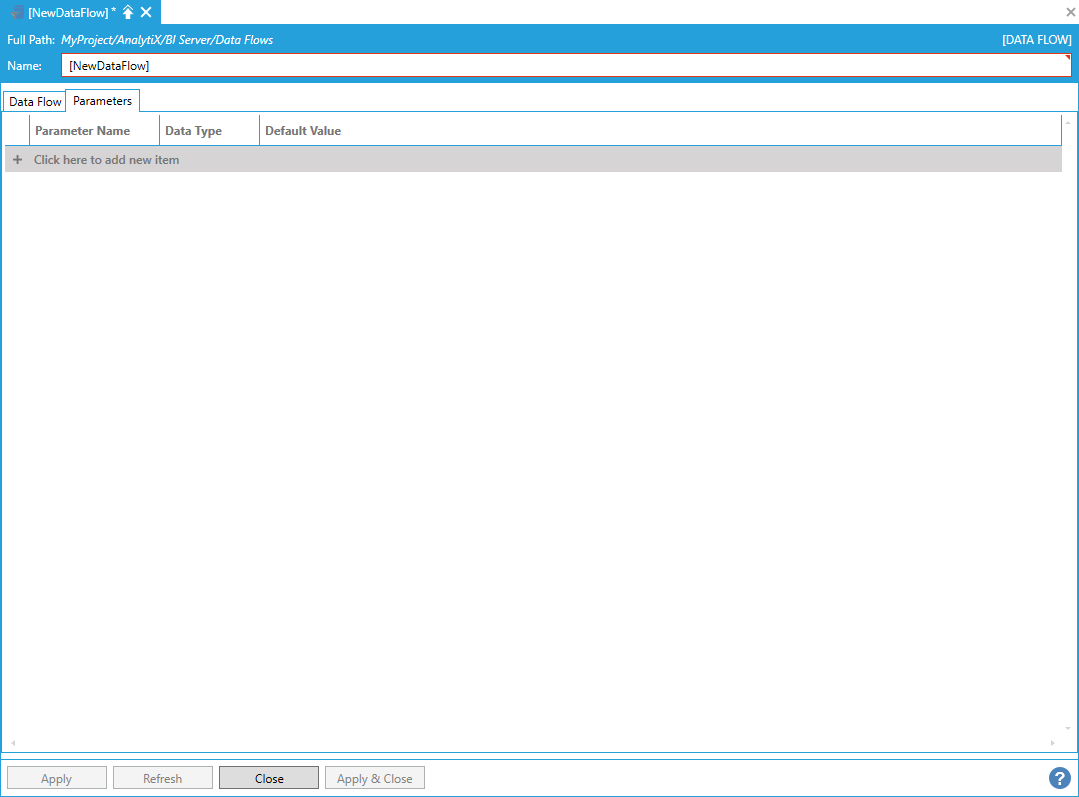Screen dimensions: 1079x797
Task: Click the up-arrow float icon on NewDataFlow tab
Action: coord(128,12)
